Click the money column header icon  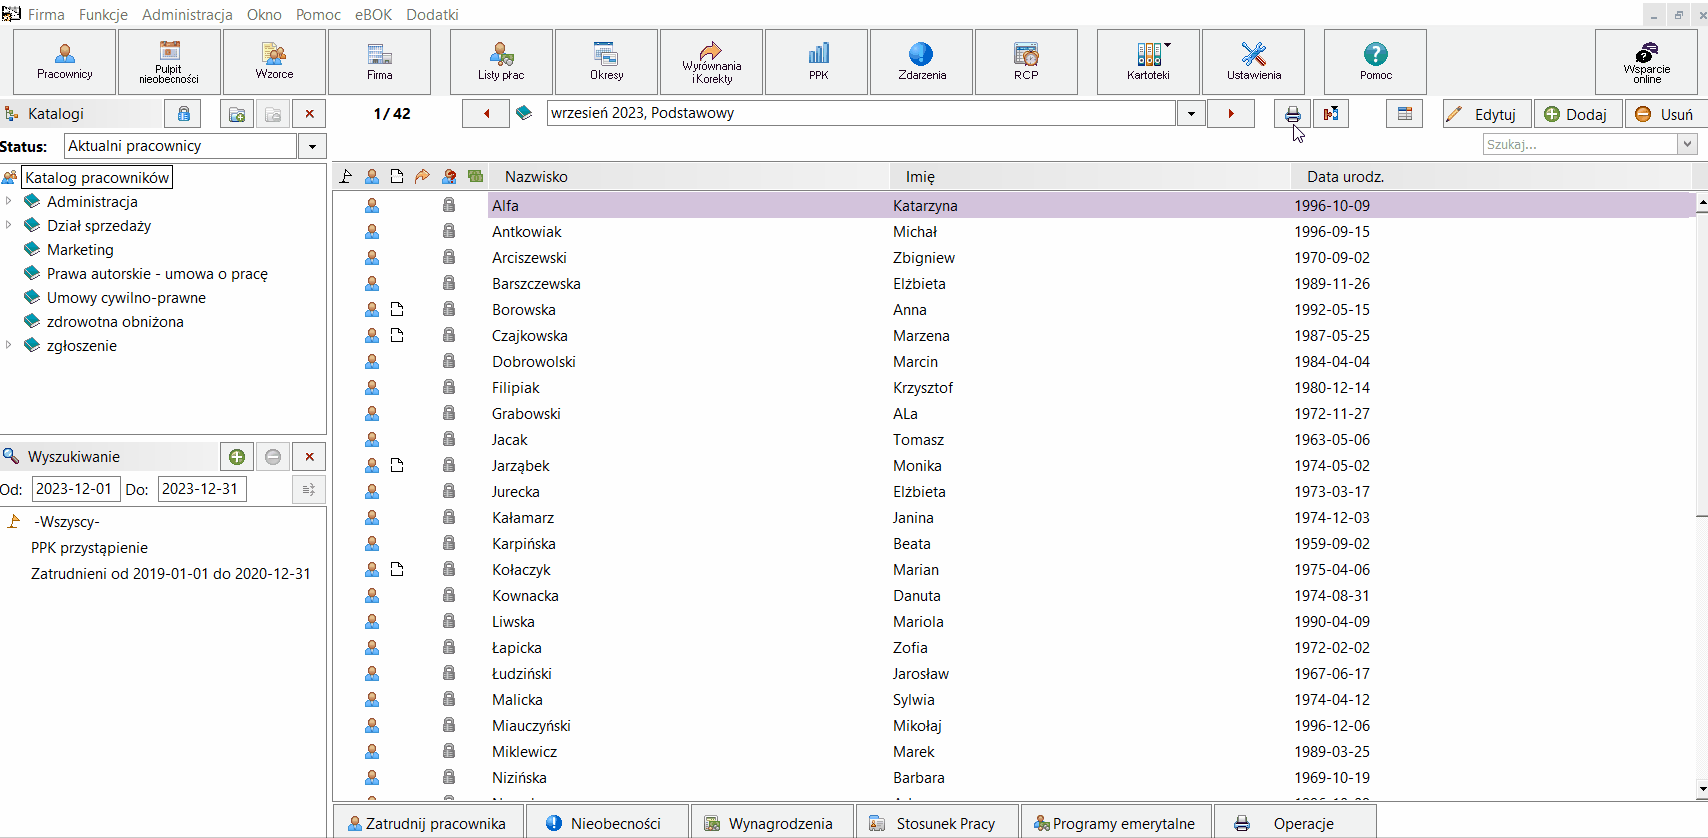(475, 176)
